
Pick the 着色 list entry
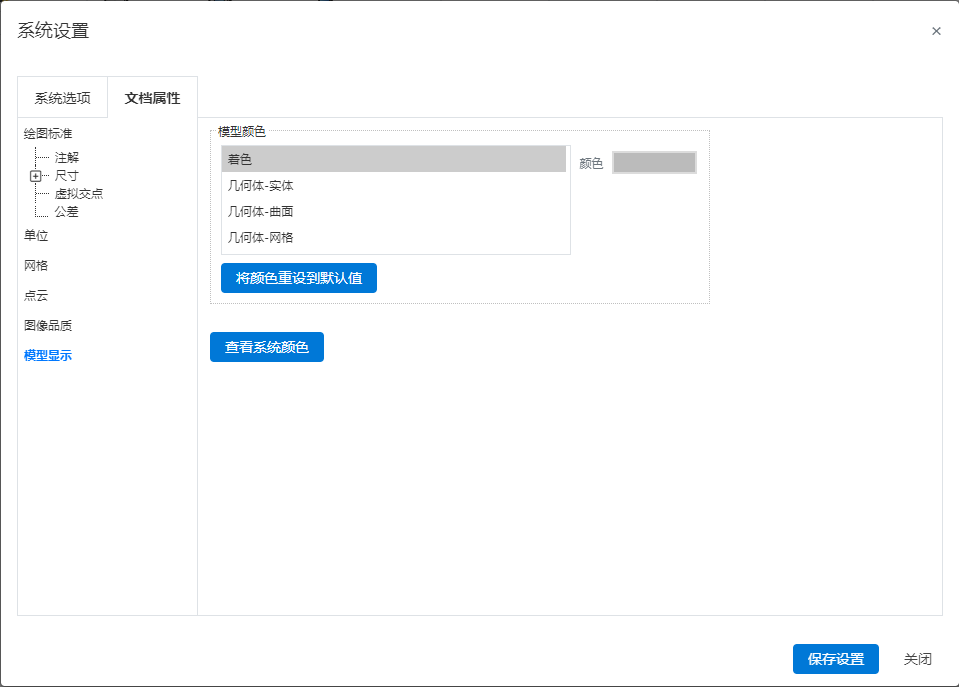click(394, 159)
